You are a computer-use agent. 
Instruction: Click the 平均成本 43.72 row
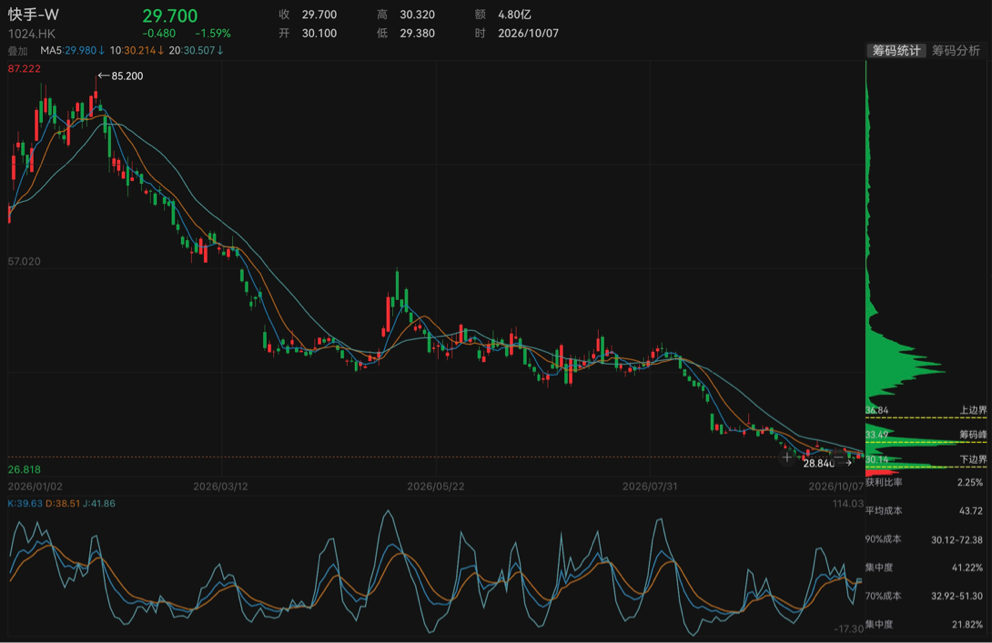pos(924,511)
